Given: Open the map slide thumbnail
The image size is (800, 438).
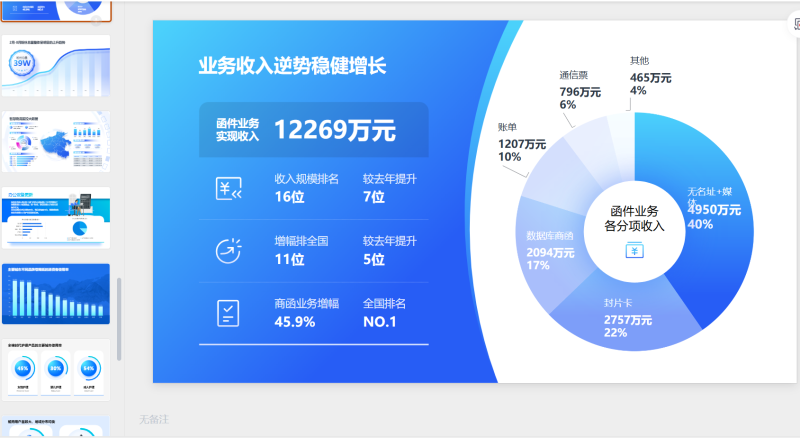Looking at the screenshot, I should [x=56, y=141].
